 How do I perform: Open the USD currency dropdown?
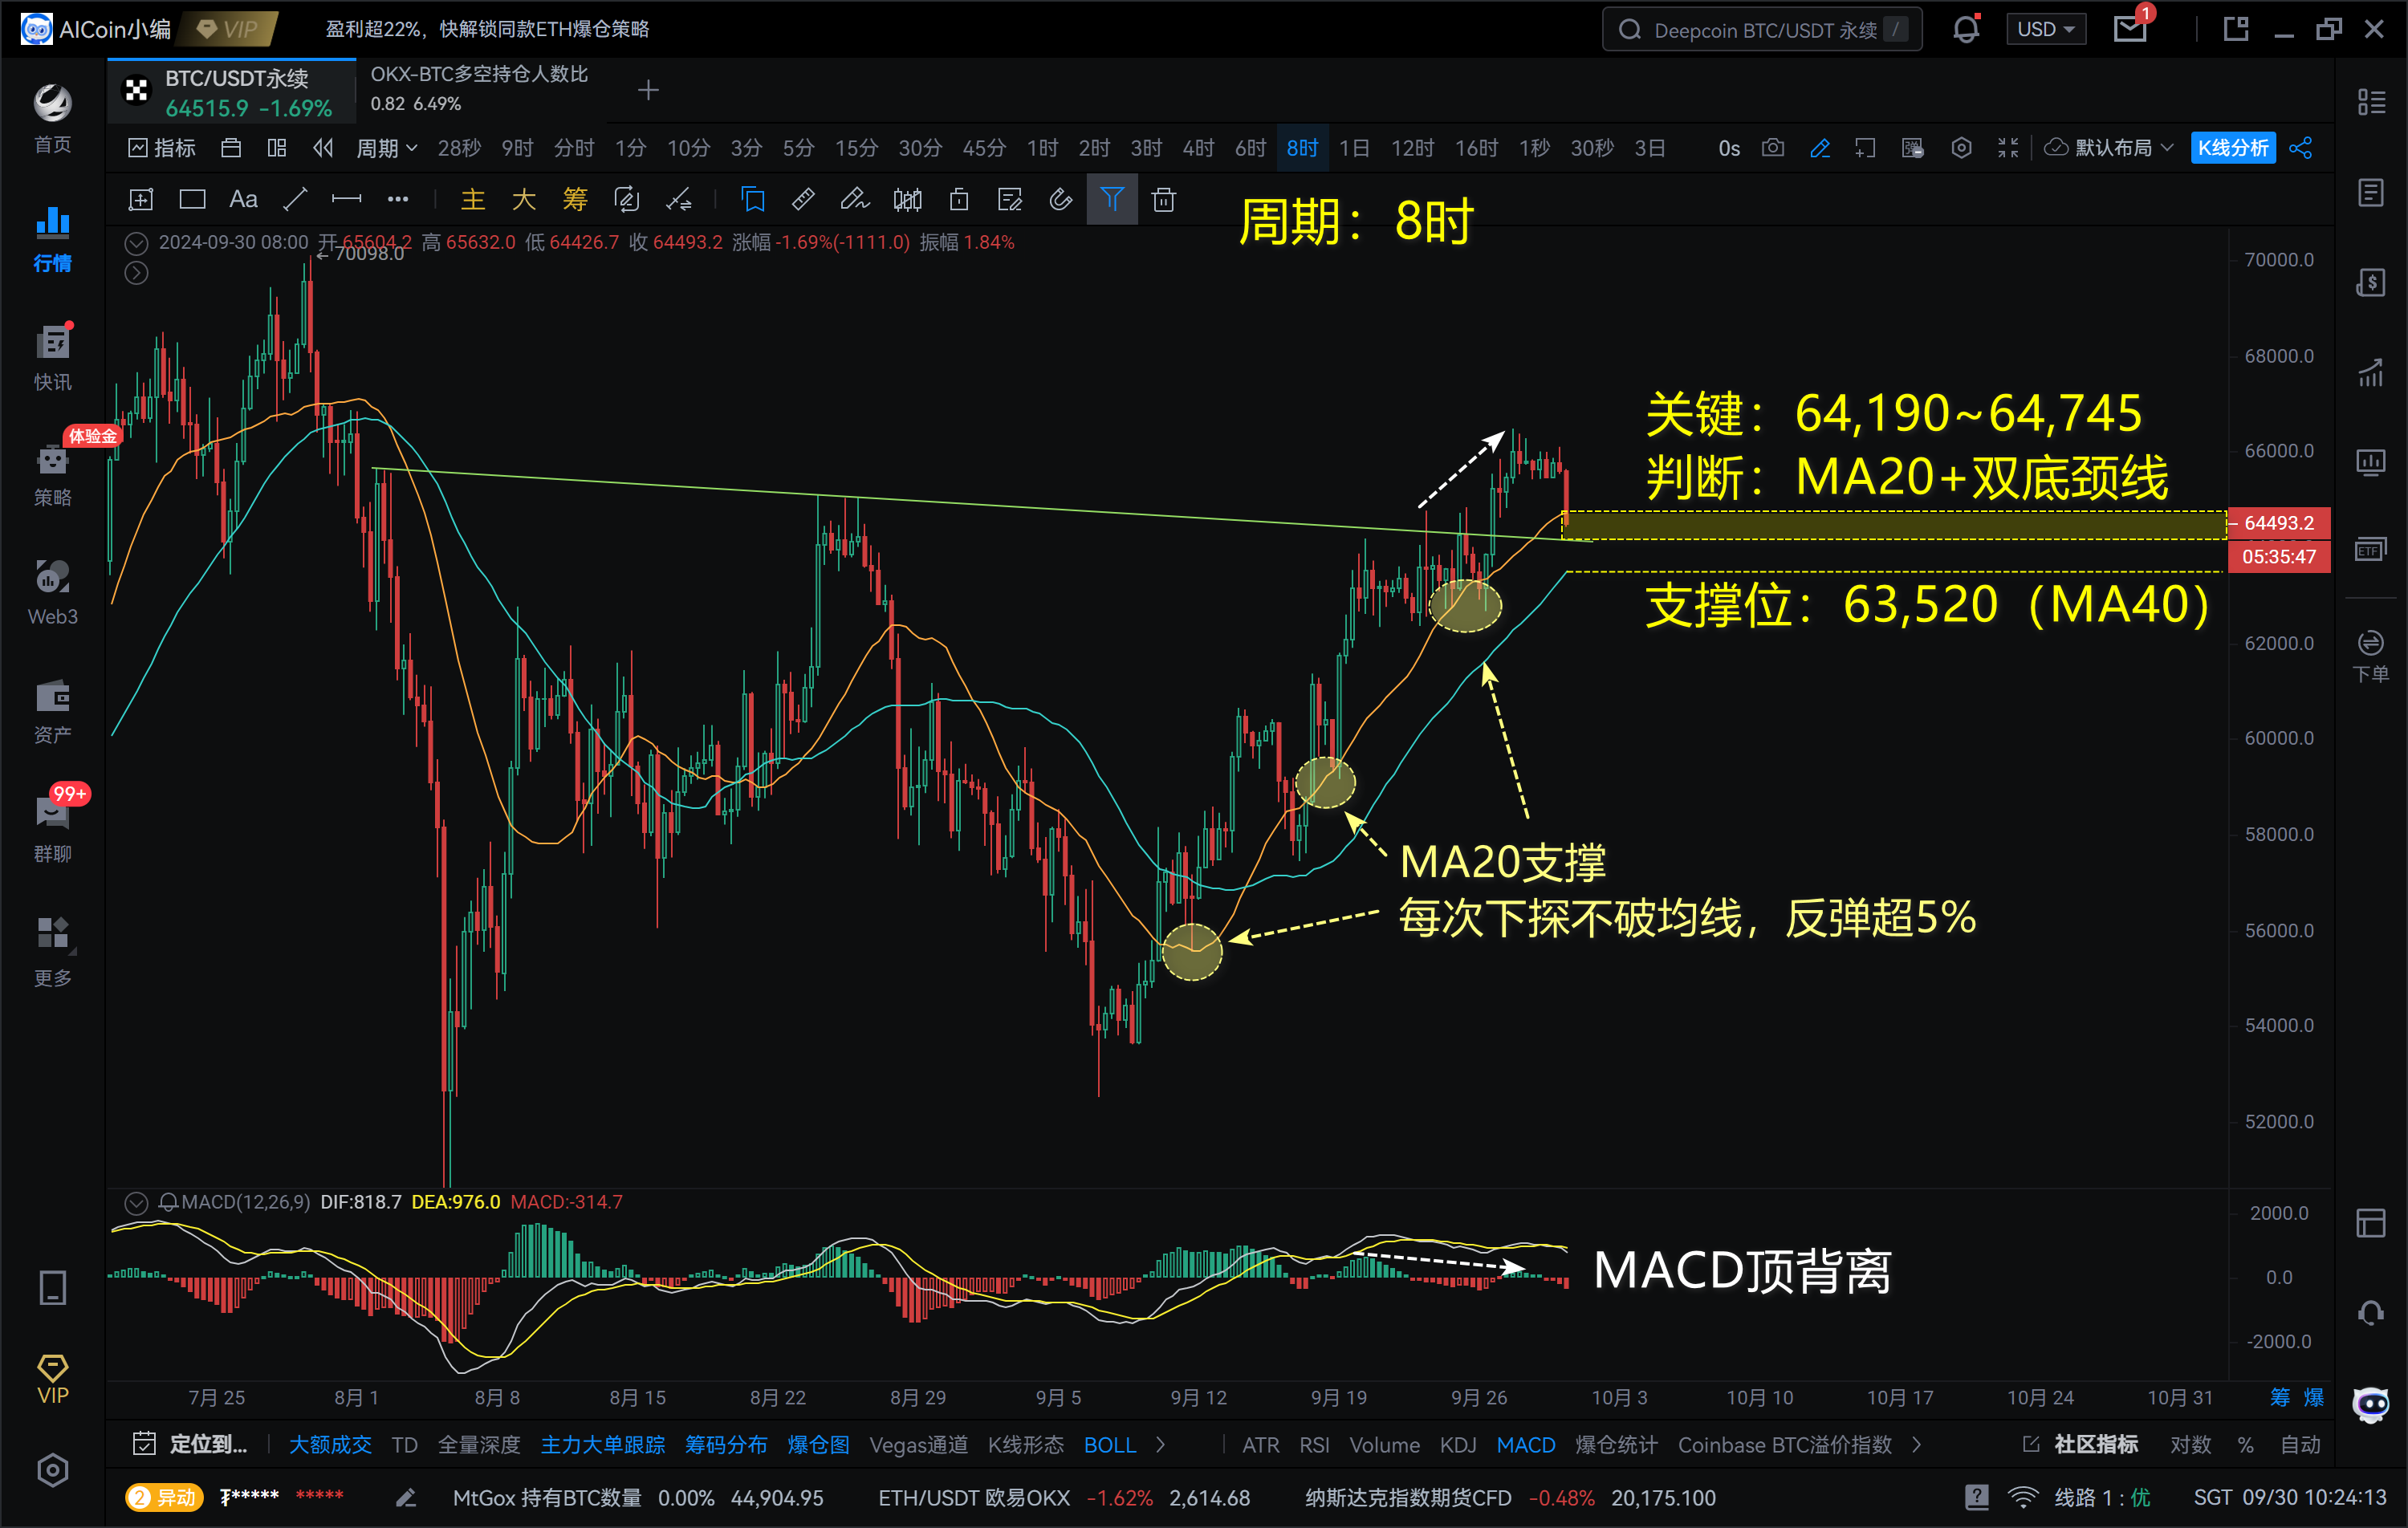2045,29
